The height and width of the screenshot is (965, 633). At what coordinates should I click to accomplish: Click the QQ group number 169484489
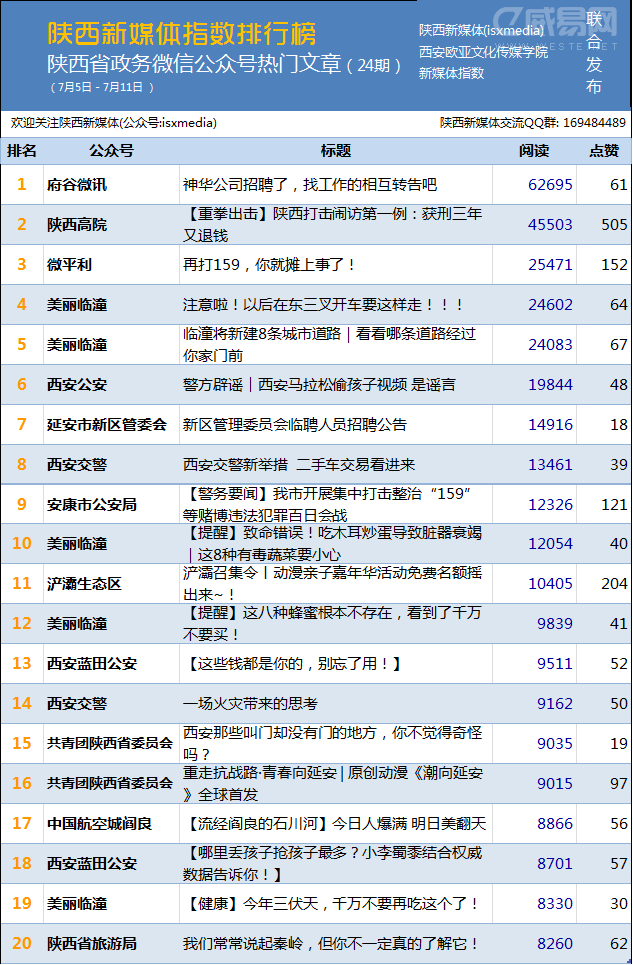595,123
